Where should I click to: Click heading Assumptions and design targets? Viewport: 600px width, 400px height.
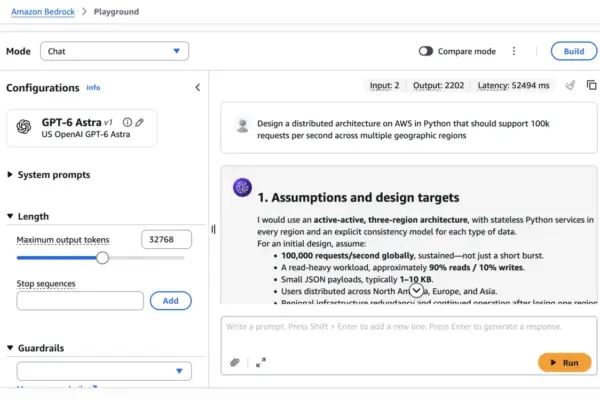click(x=358, y=198)
